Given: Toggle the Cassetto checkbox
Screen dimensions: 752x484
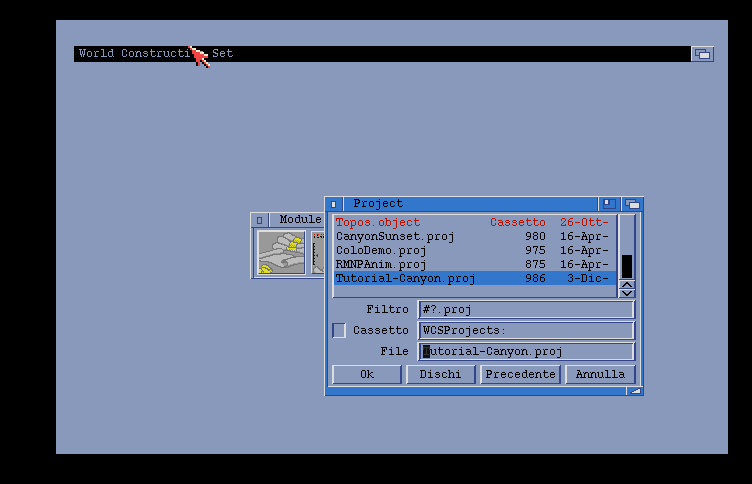Looking at the screenshot, I should [339, 330].
